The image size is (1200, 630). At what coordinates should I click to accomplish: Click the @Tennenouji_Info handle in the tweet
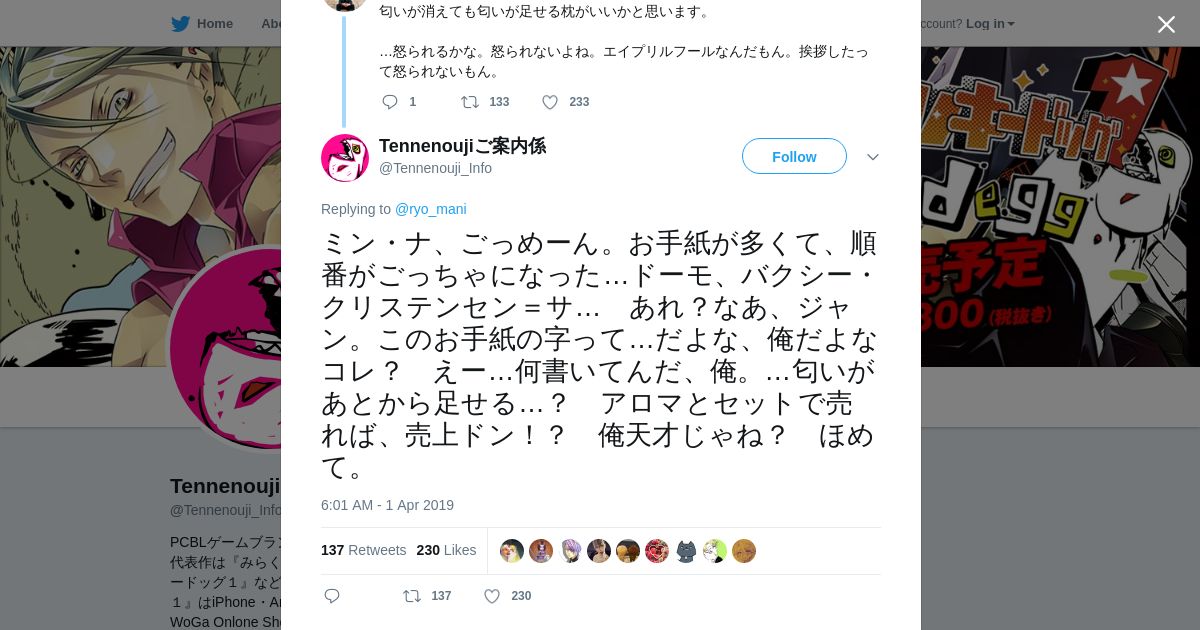click(435, 168)
